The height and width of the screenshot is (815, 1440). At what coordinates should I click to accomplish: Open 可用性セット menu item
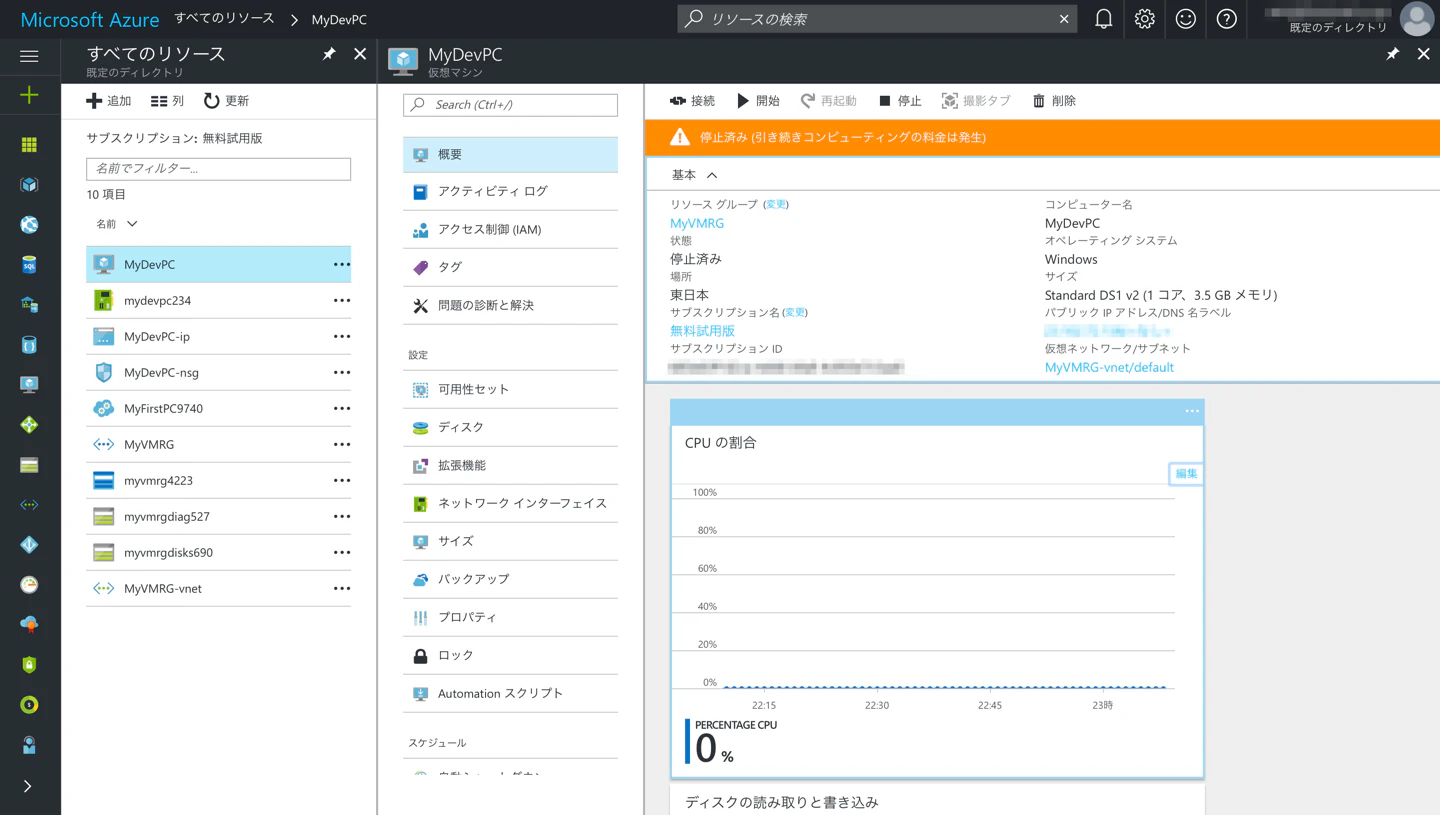tap(510, 389)
